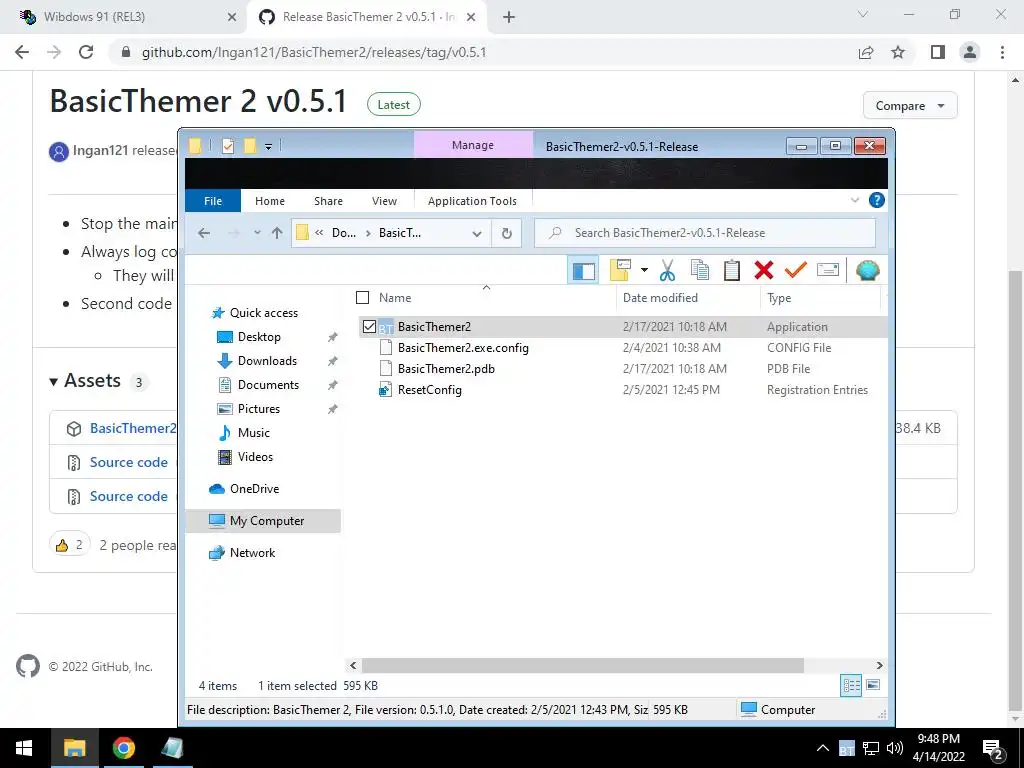This screenshot has width=1024, height=768.
Task: Click the new folder icon in title bar
Action: pos(250,146)
